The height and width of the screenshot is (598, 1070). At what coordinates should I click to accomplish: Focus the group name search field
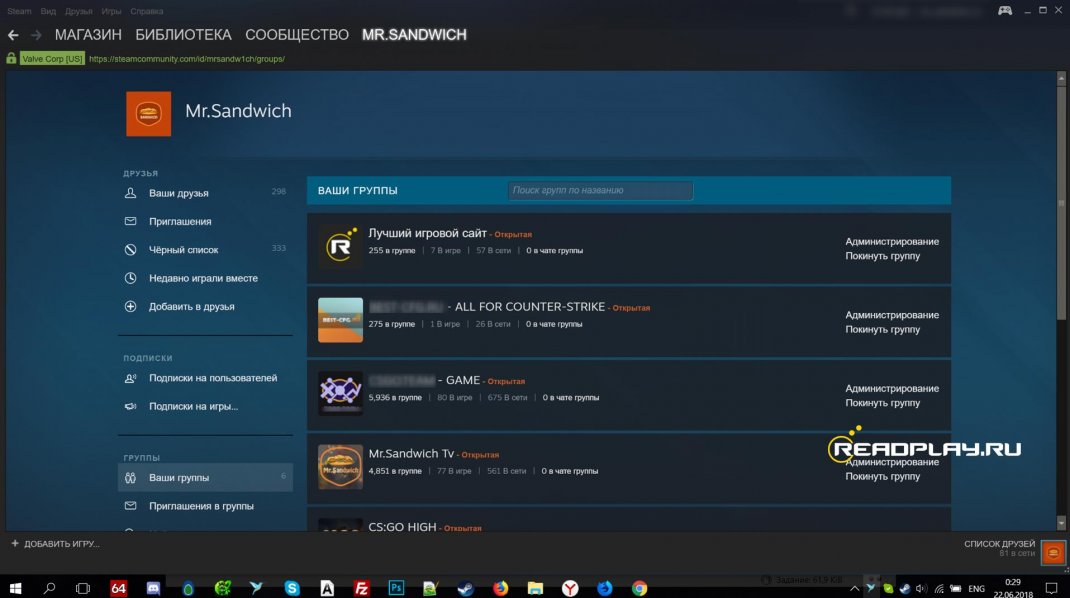[601, 190]
